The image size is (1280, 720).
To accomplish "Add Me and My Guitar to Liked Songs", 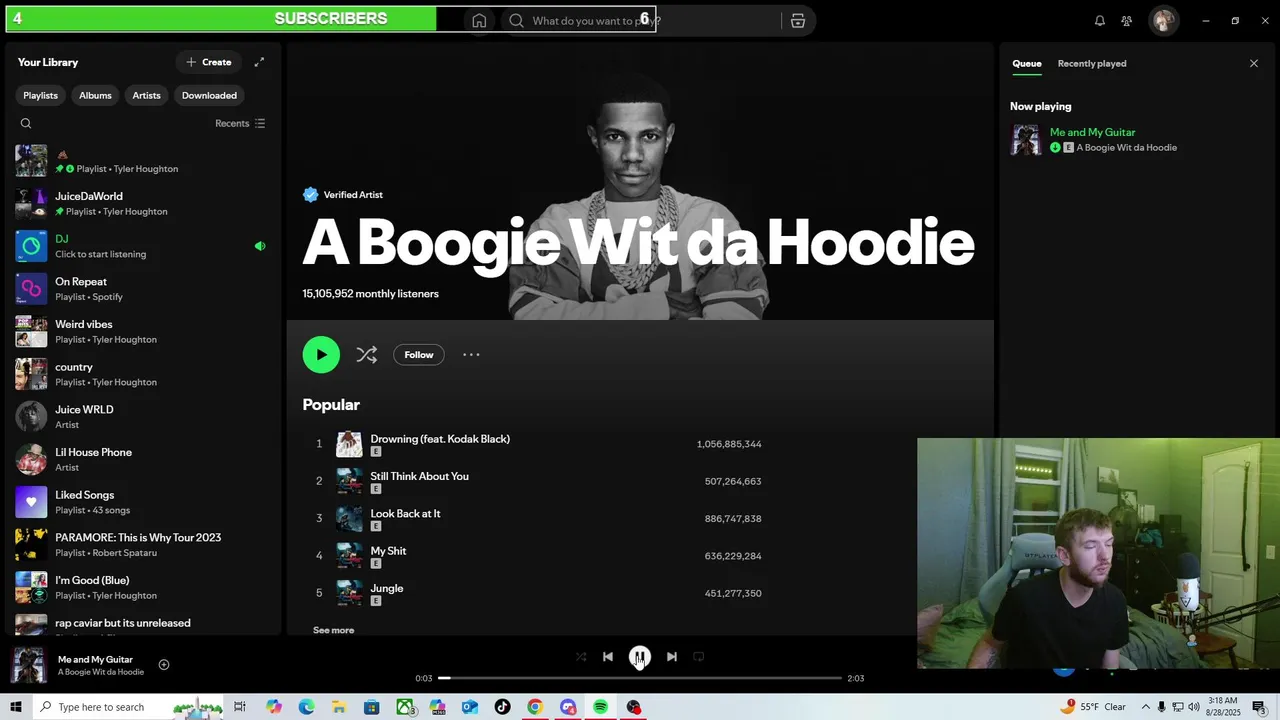I will tap(164, 664).
